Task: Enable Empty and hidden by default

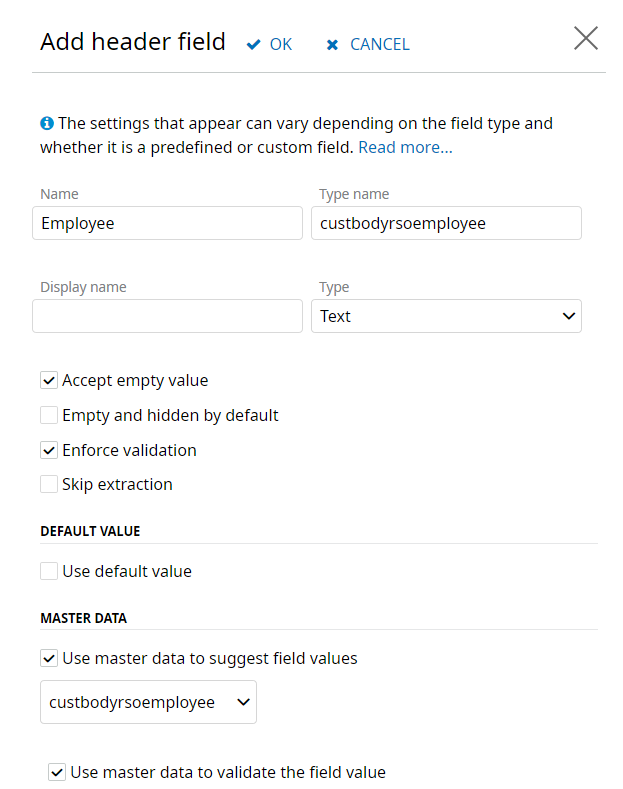Action: tap(49, 415)
